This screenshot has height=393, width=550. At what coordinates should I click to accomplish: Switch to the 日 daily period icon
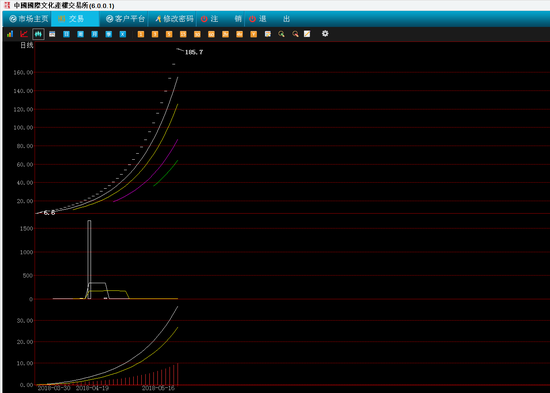point(66,34)
